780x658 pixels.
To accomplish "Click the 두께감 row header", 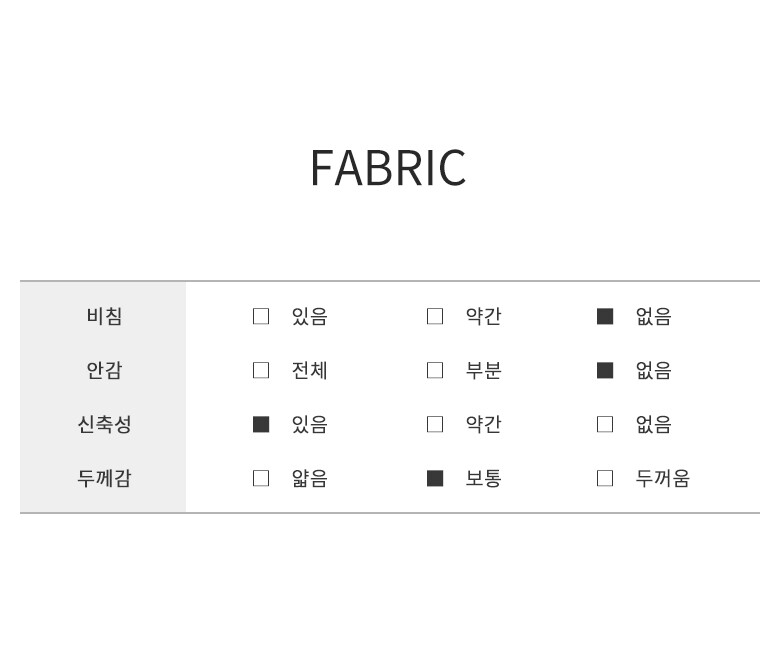I will tap(104, 478).
